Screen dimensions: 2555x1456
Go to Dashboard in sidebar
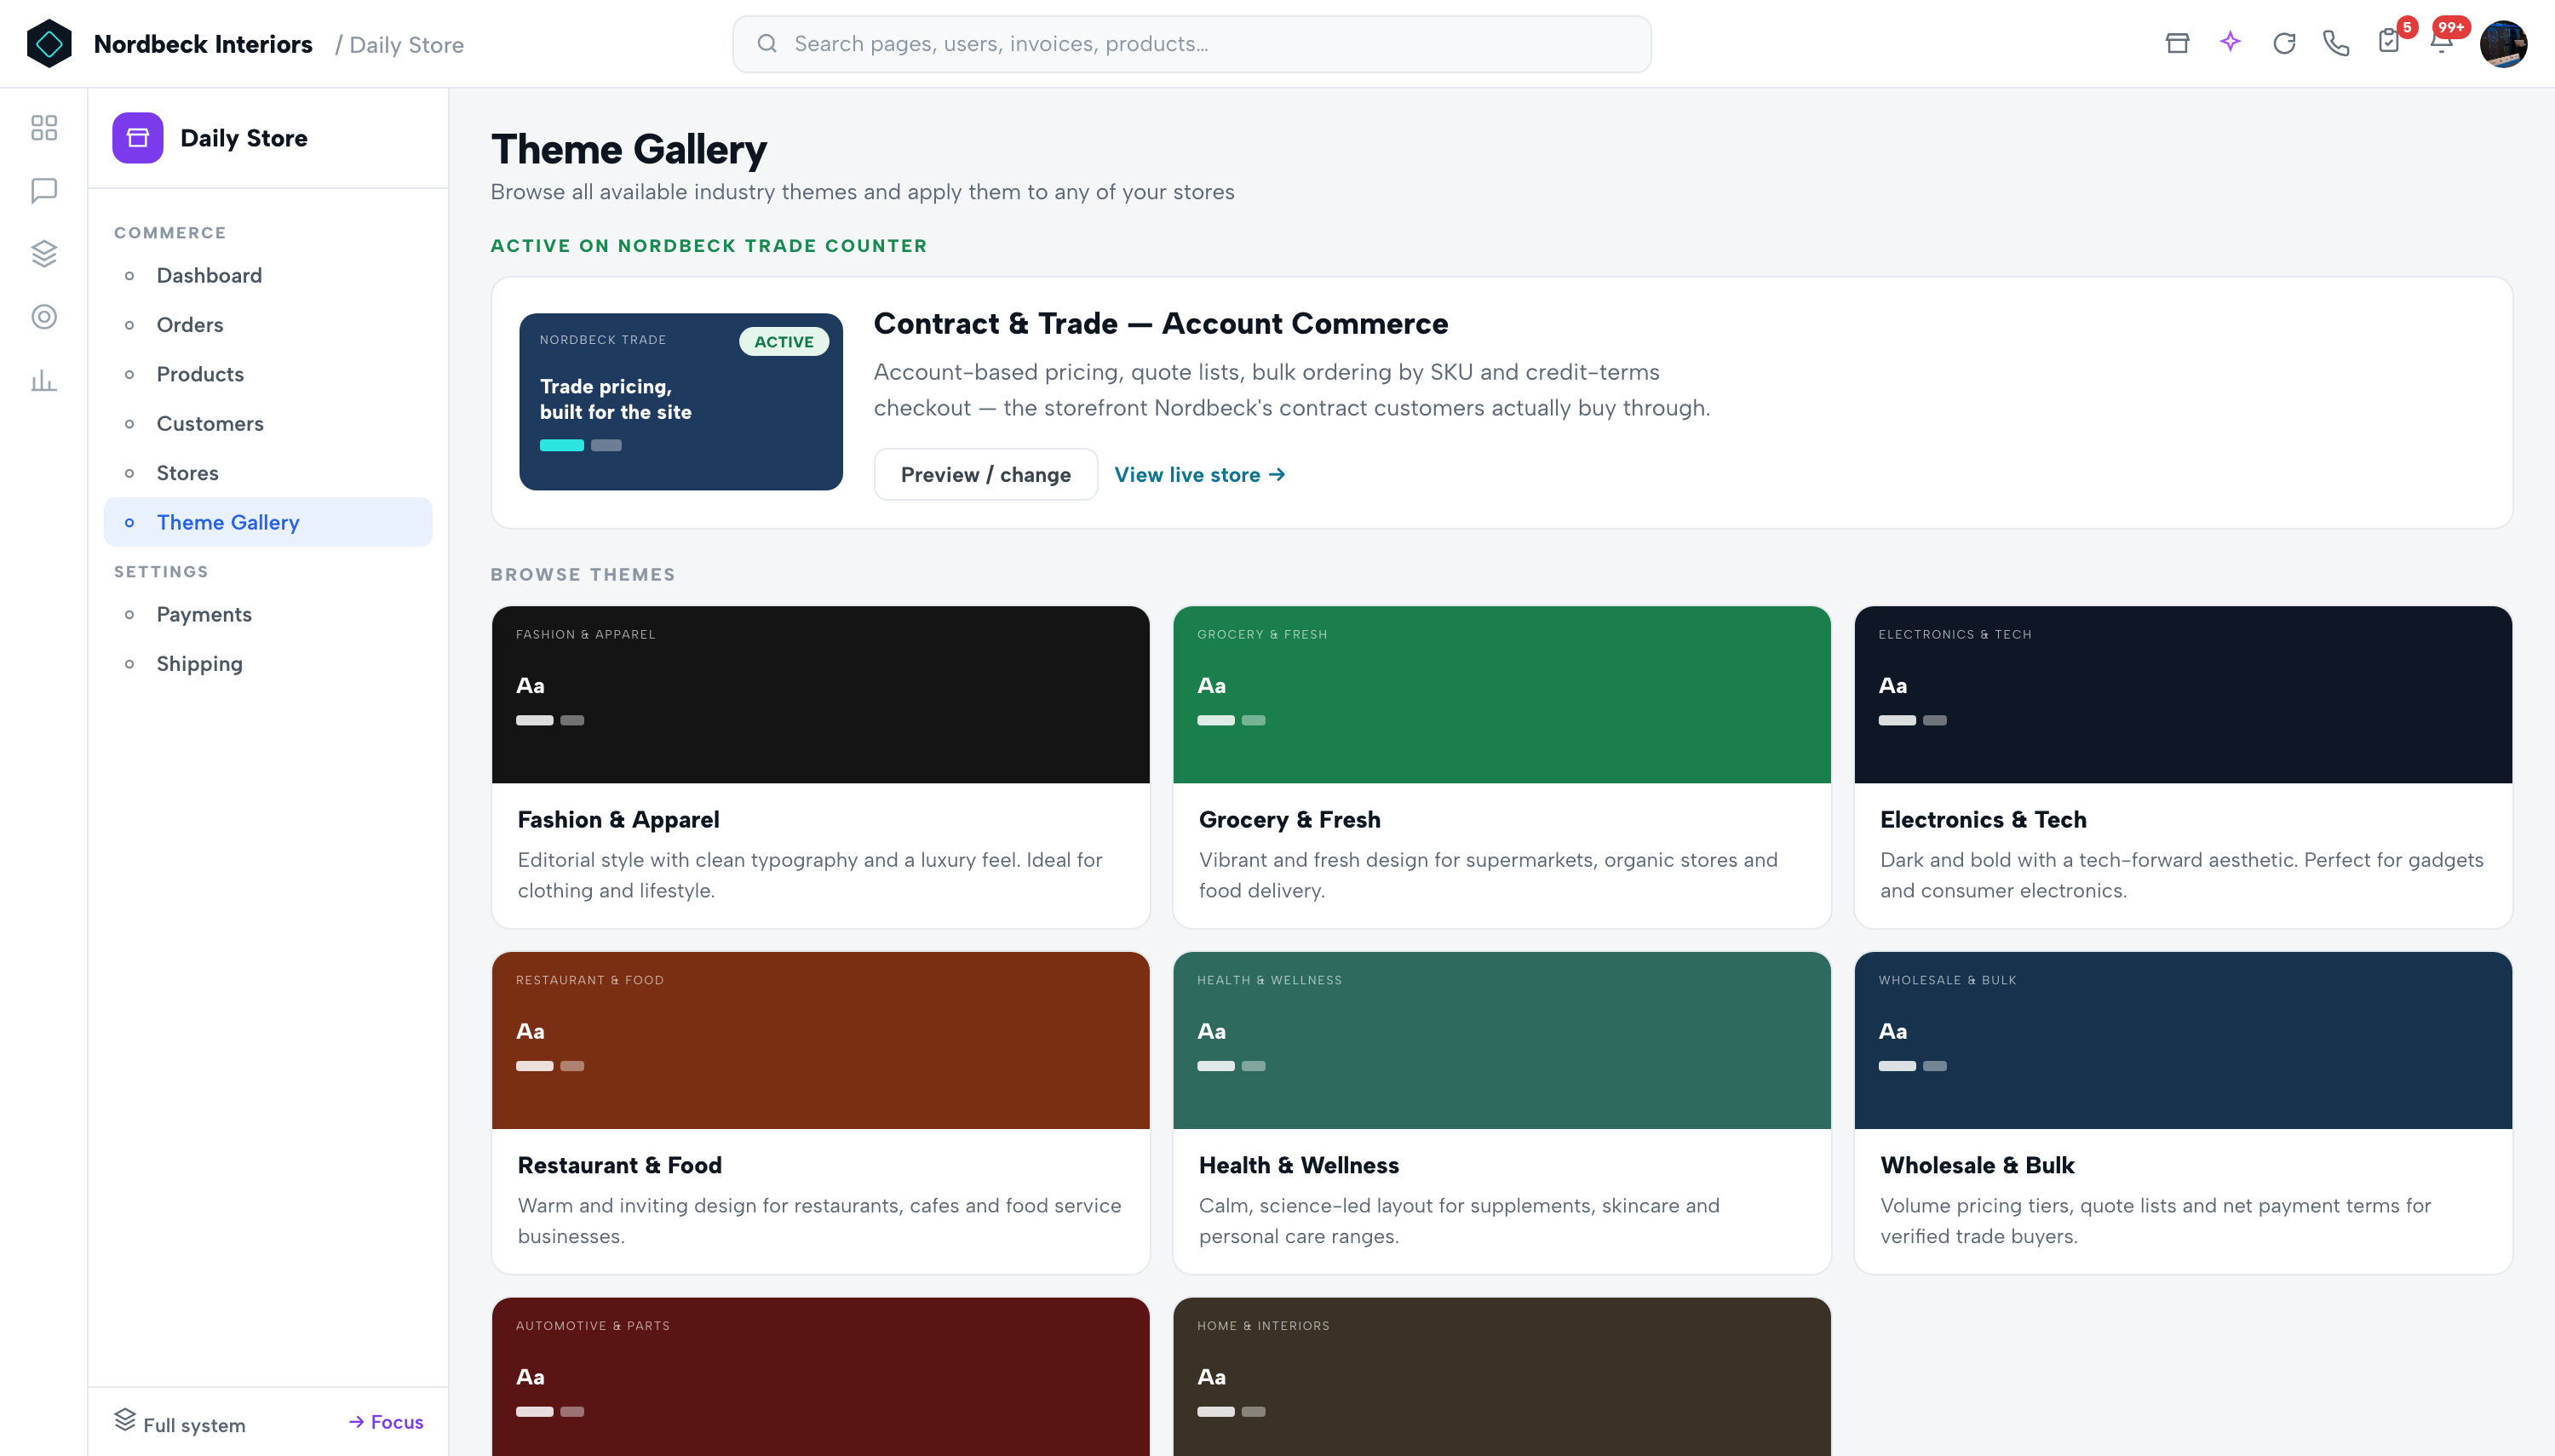coord(268,275)
